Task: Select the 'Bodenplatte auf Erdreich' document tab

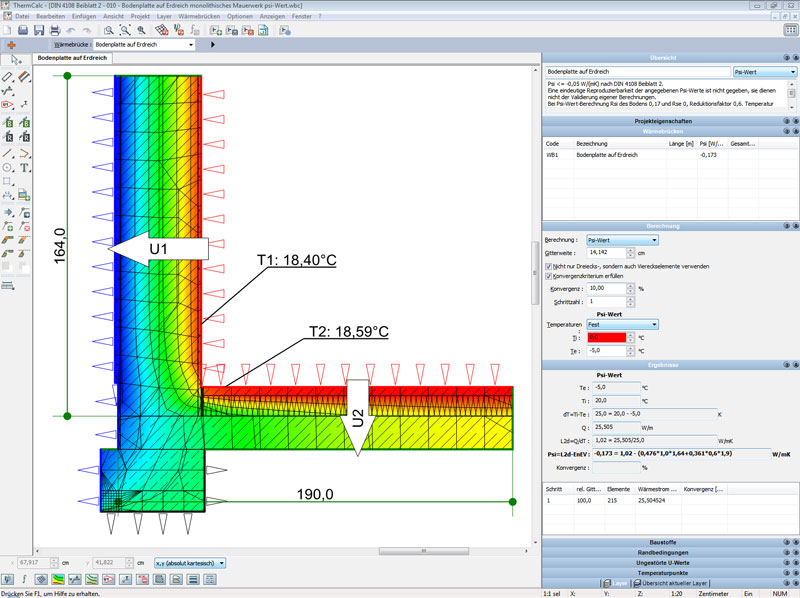Action: (72, 58)
